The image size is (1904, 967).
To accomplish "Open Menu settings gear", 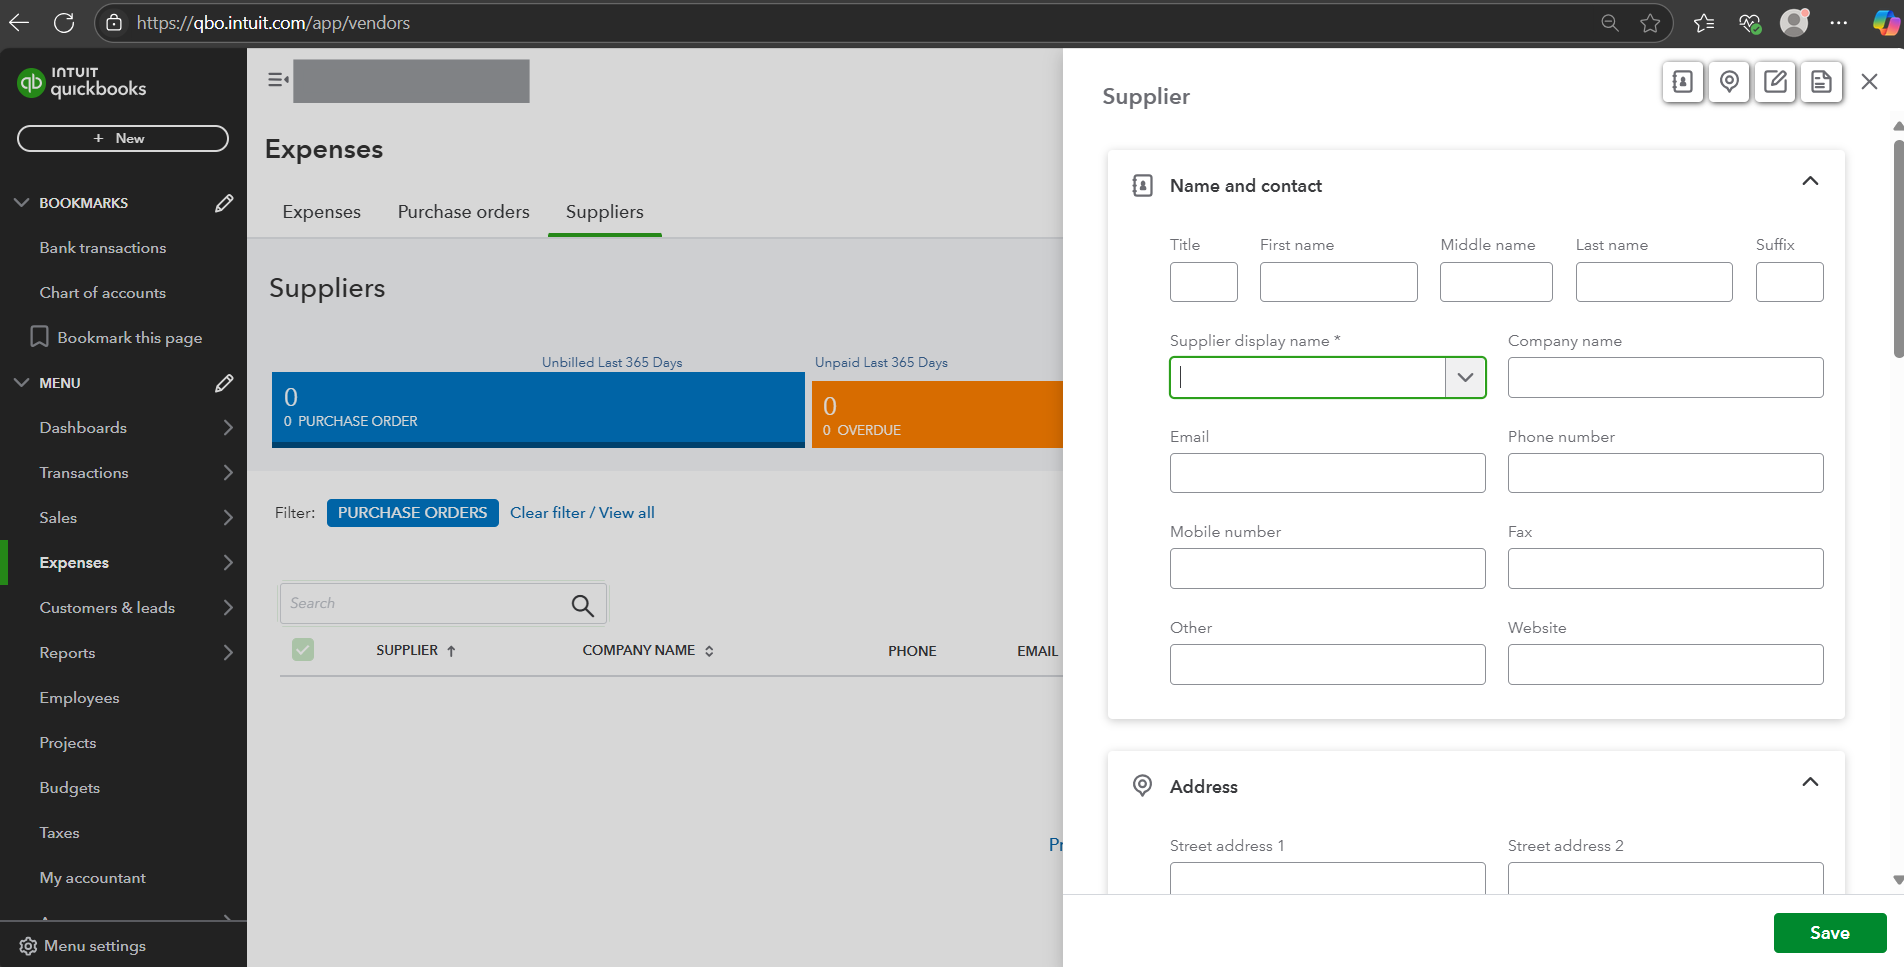I will [28, 946].
